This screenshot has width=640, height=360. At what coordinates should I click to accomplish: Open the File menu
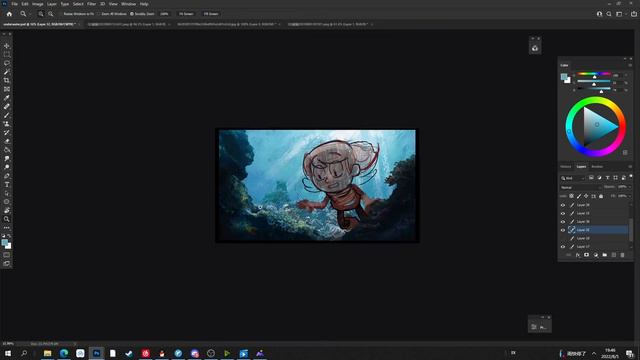click(x=14, y=4)
